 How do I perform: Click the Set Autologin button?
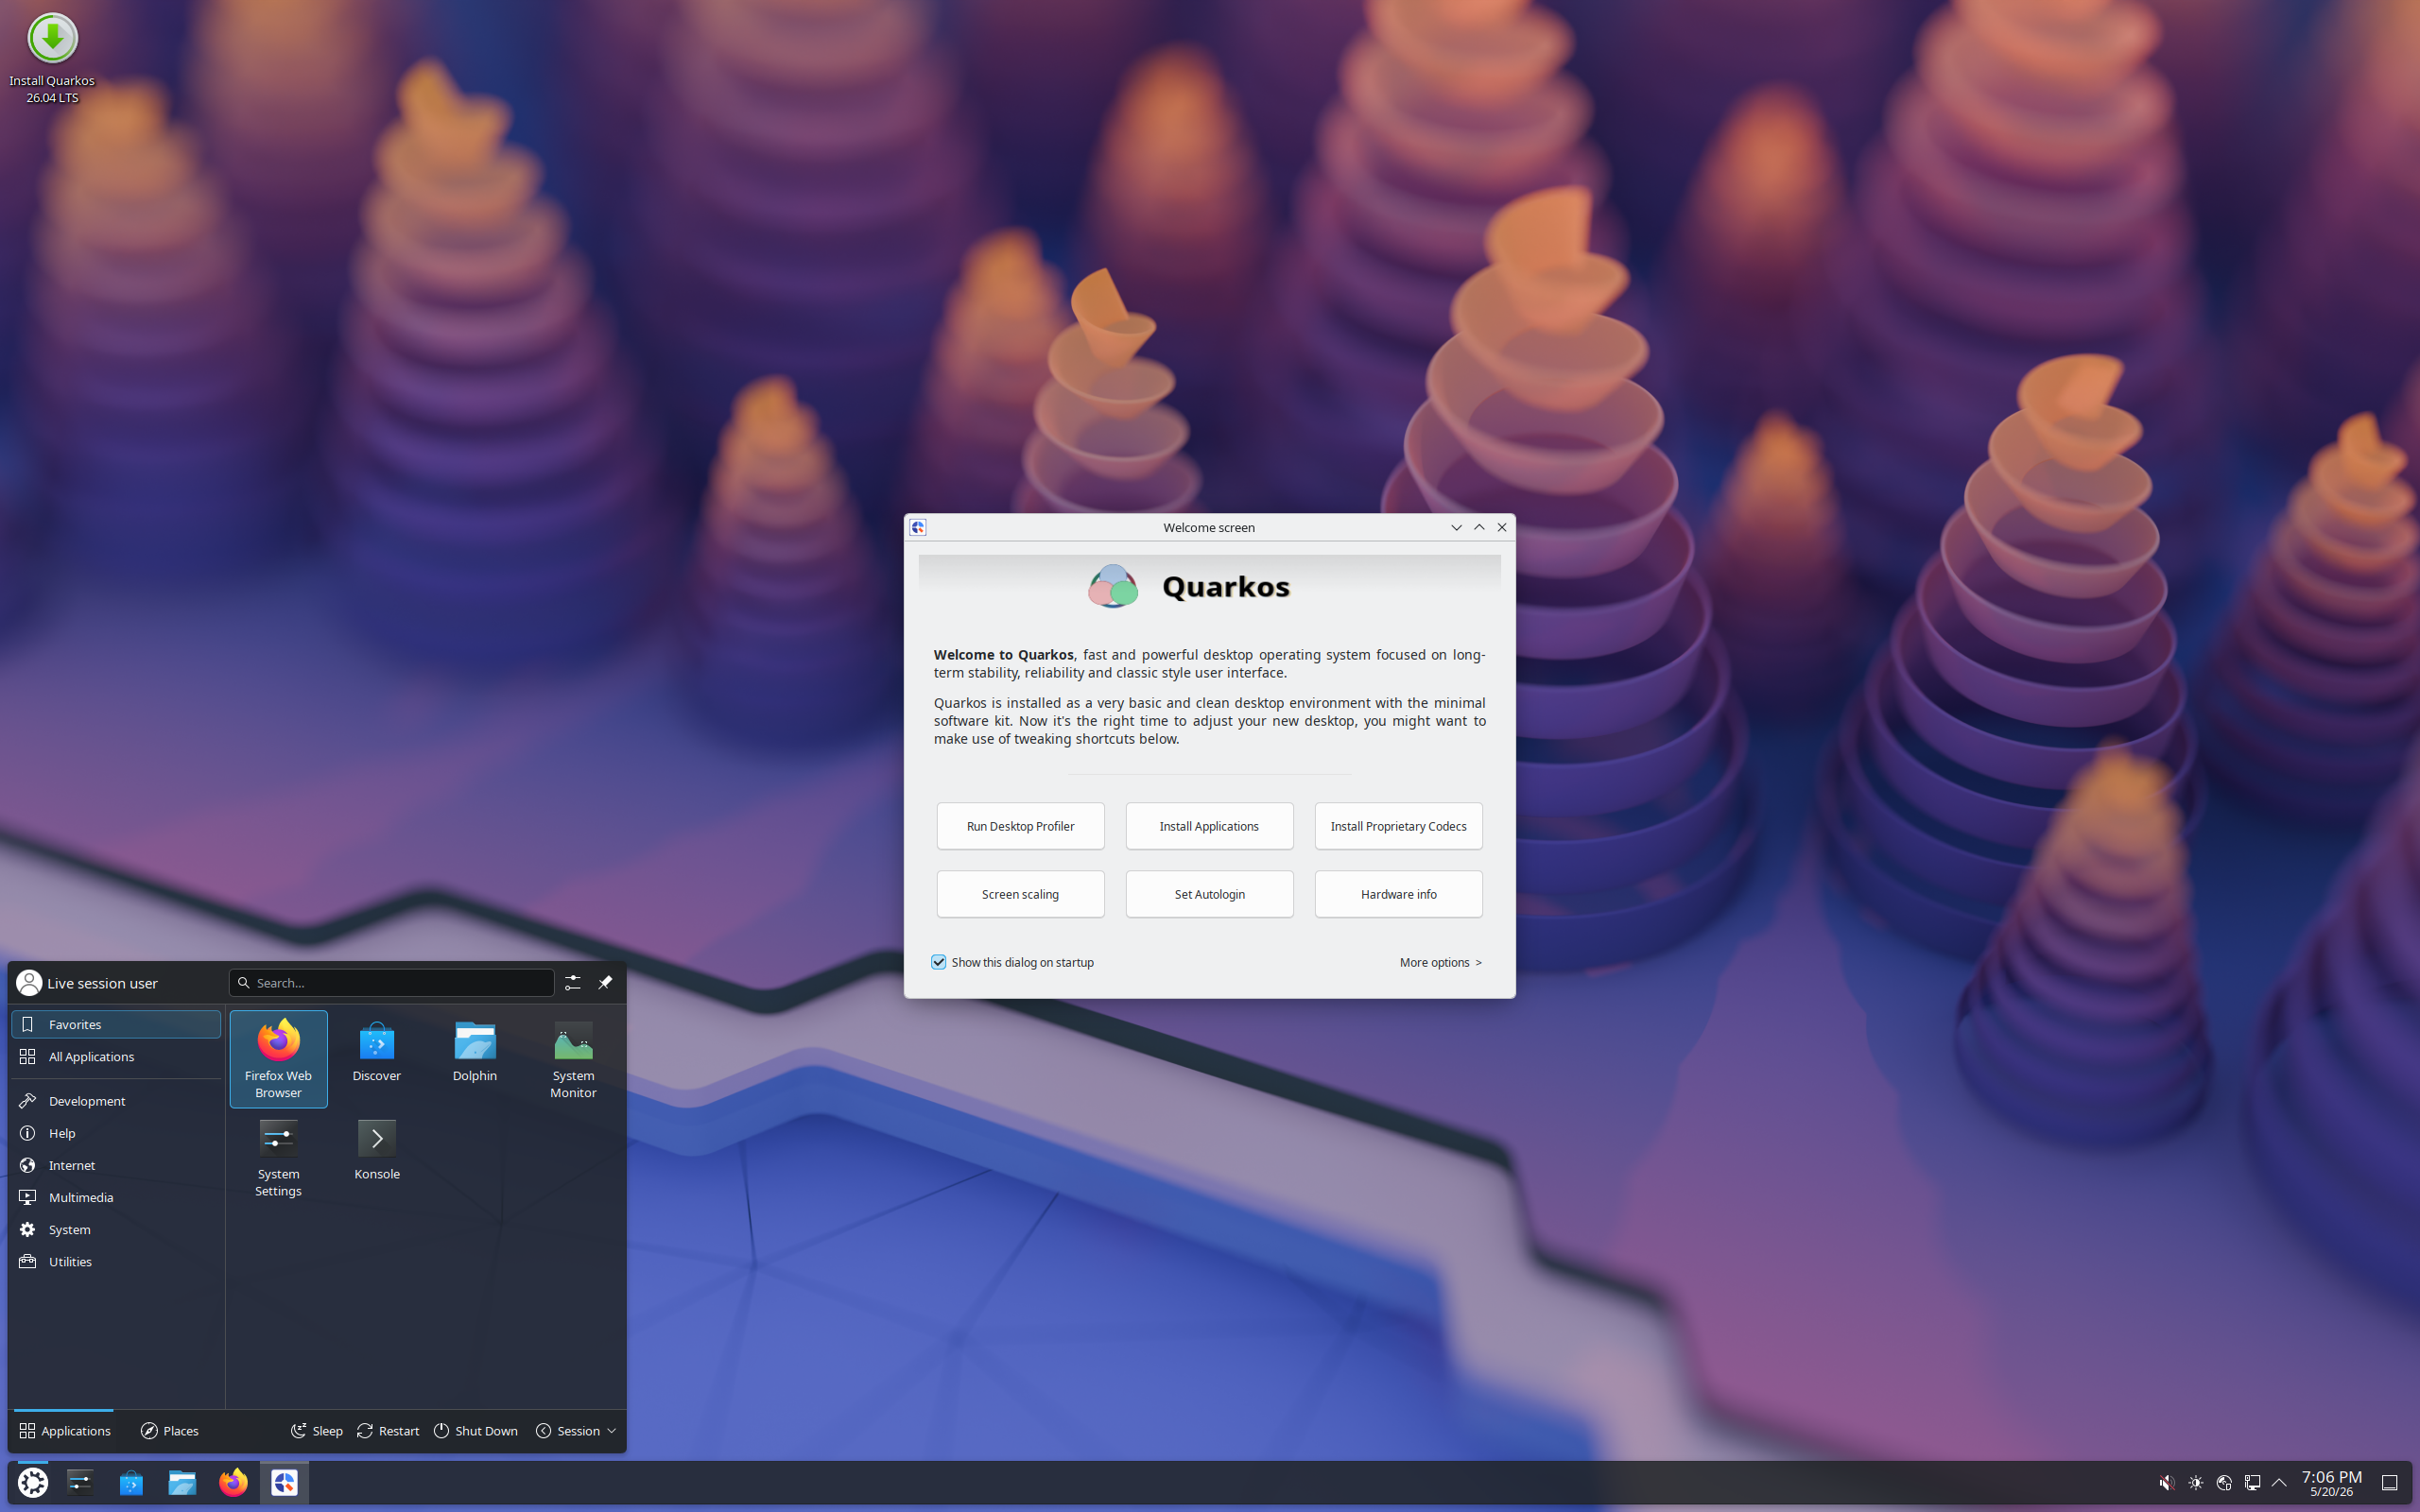pyautogui.click(x=1209, y=894)
